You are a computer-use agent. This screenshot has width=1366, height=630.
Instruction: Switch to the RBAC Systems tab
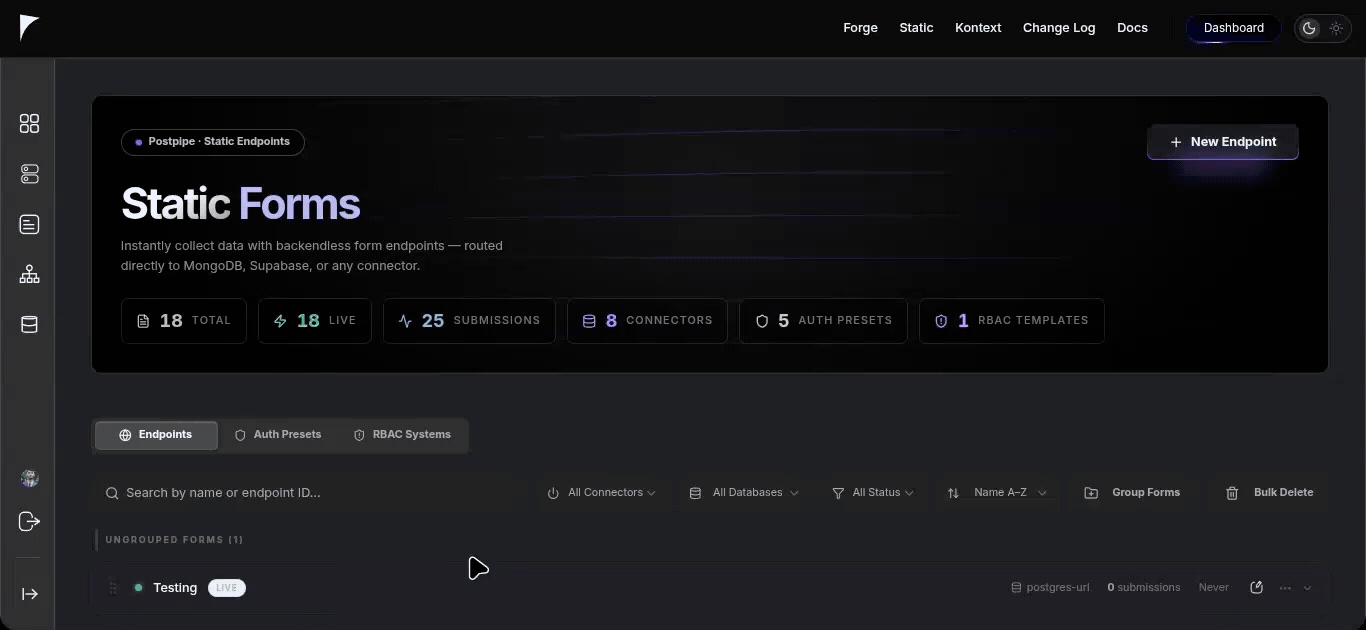[402, 435]
